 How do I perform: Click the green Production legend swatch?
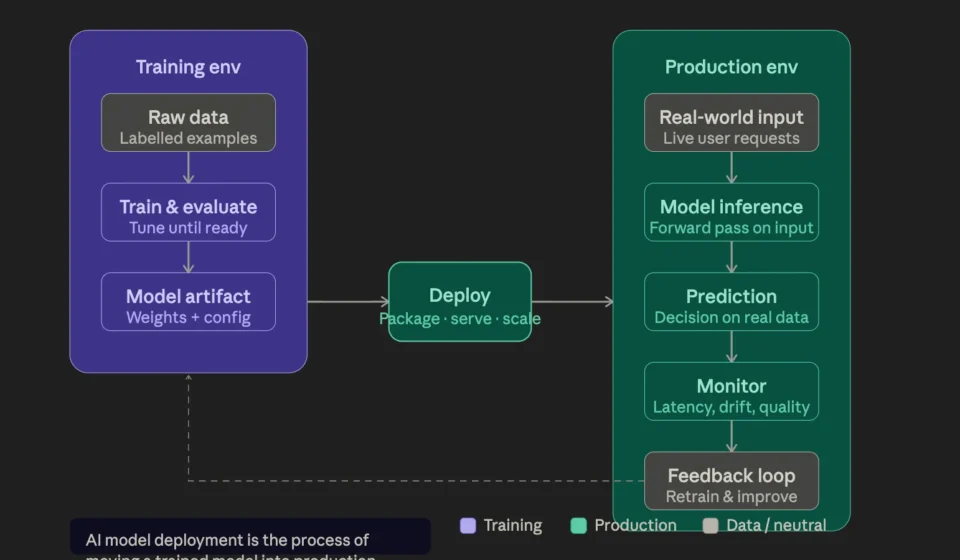pos(579,526)
